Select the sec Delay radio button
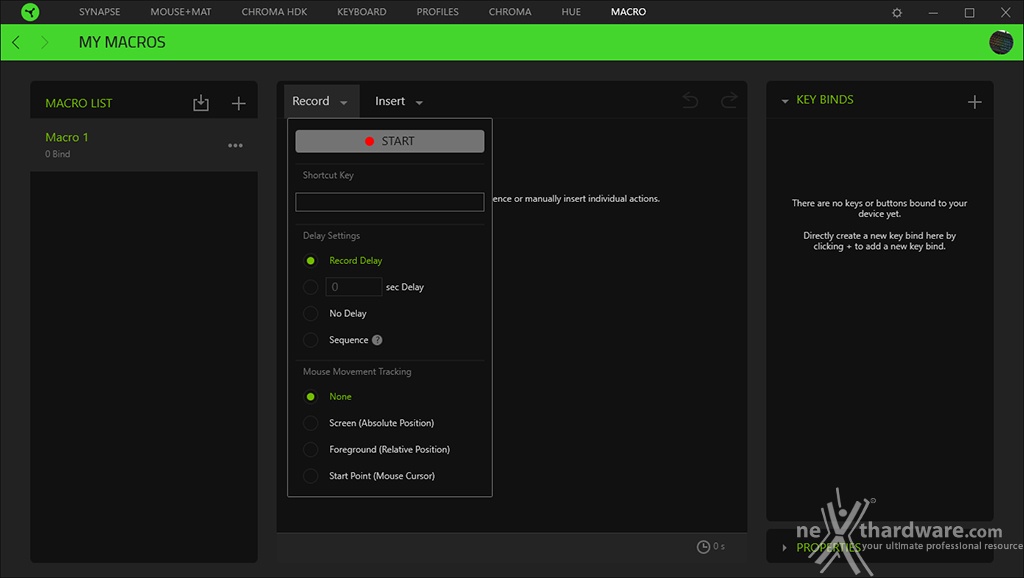The width and height of the screenshot is (1024, 578). [311, 287]
